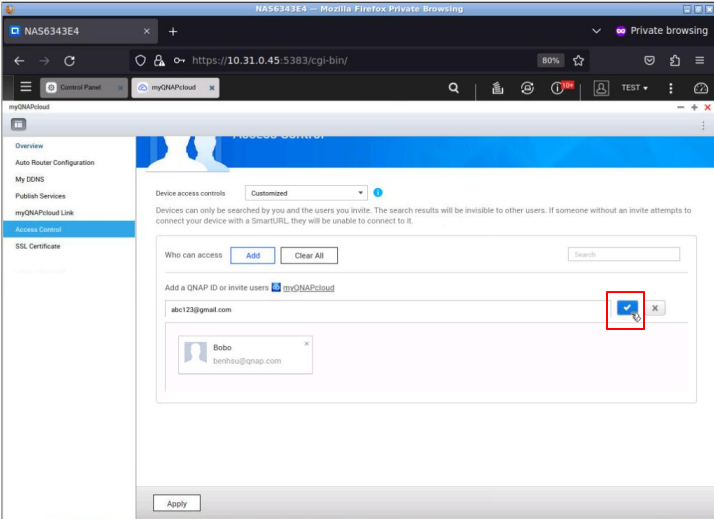
Task: Click the search magnifier in QTS toolbar
Action: coord(453,88)
